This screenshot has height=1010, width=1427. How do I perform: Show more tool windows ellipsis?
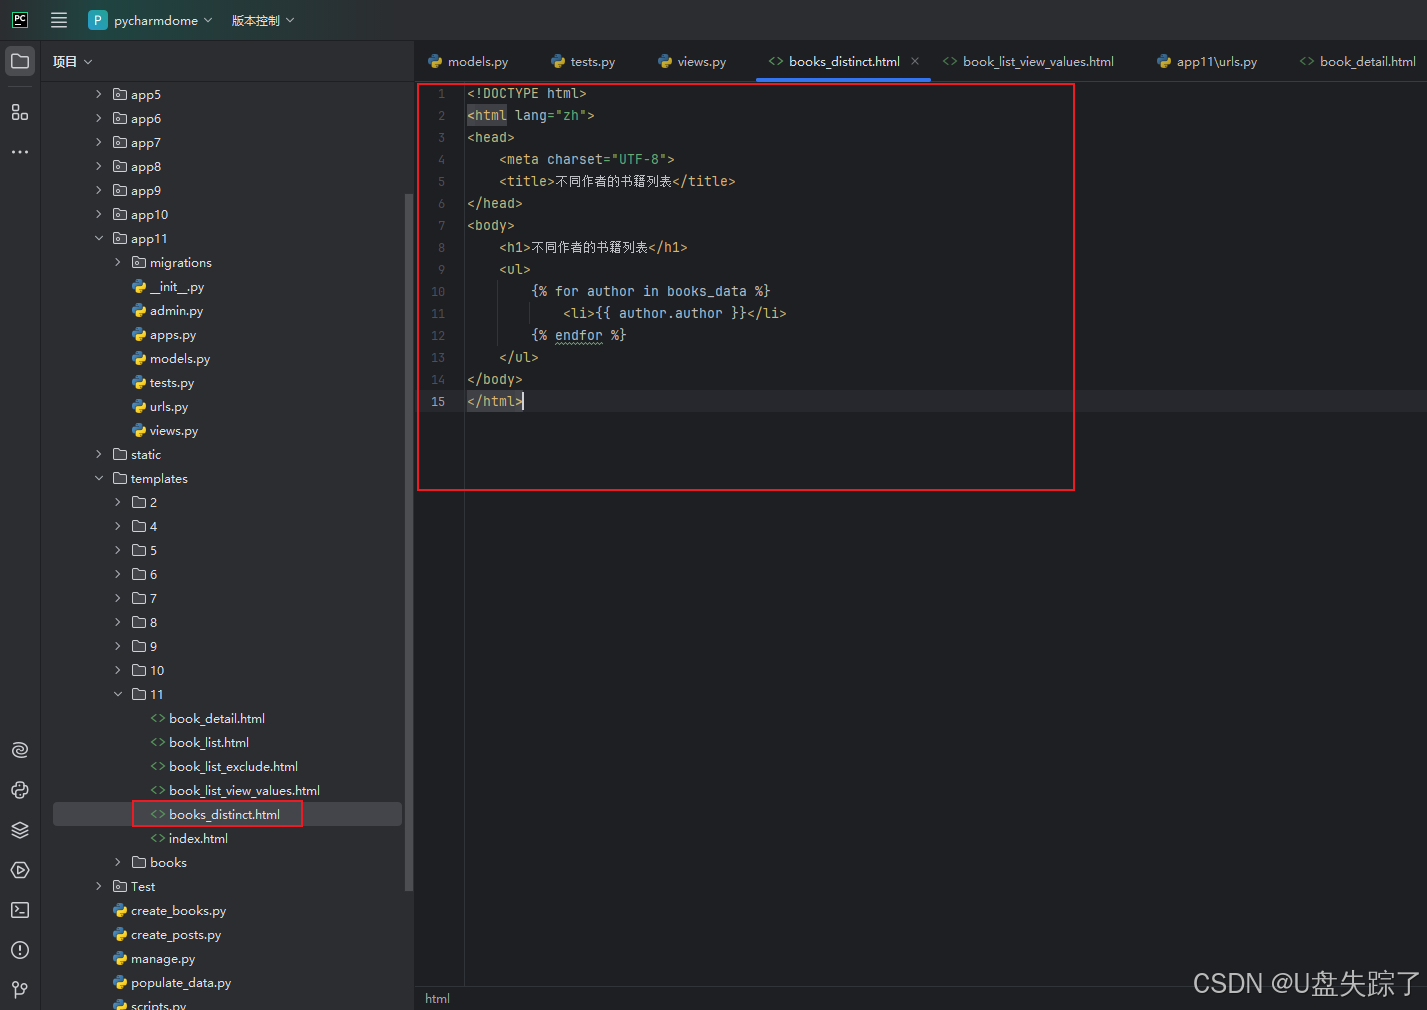[20, 152]
